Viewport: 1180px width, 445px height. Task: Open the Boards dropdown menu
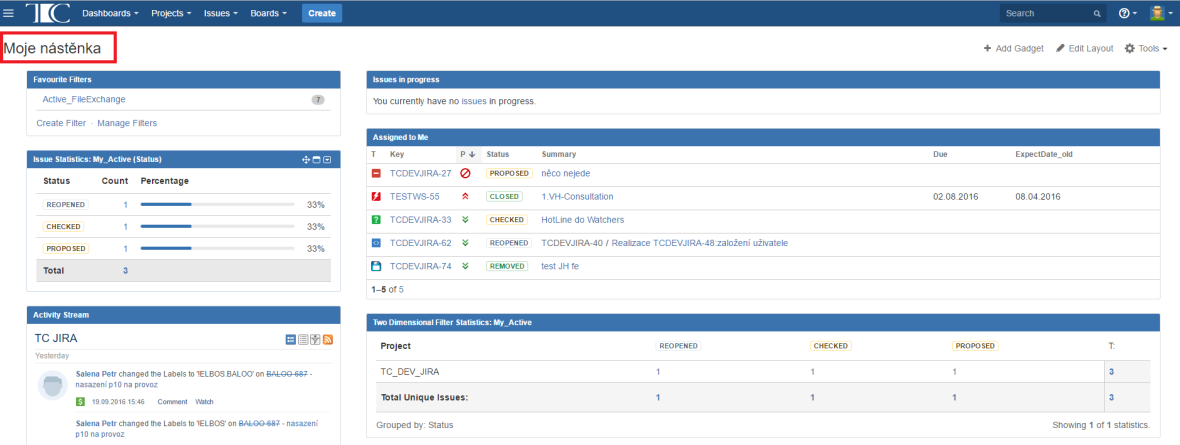point(268,14)
